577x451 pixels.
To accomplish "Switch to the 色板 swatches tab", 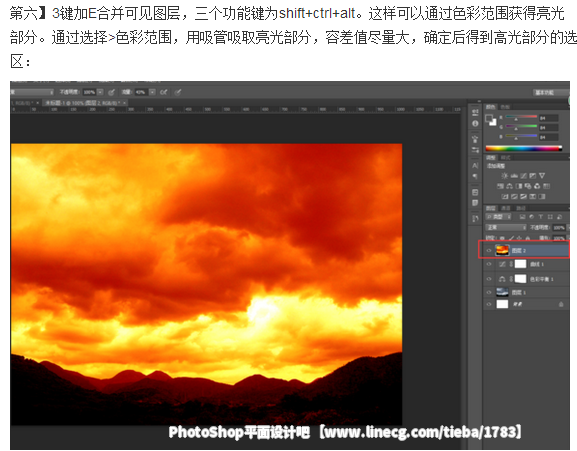I will tap(505, 107).
